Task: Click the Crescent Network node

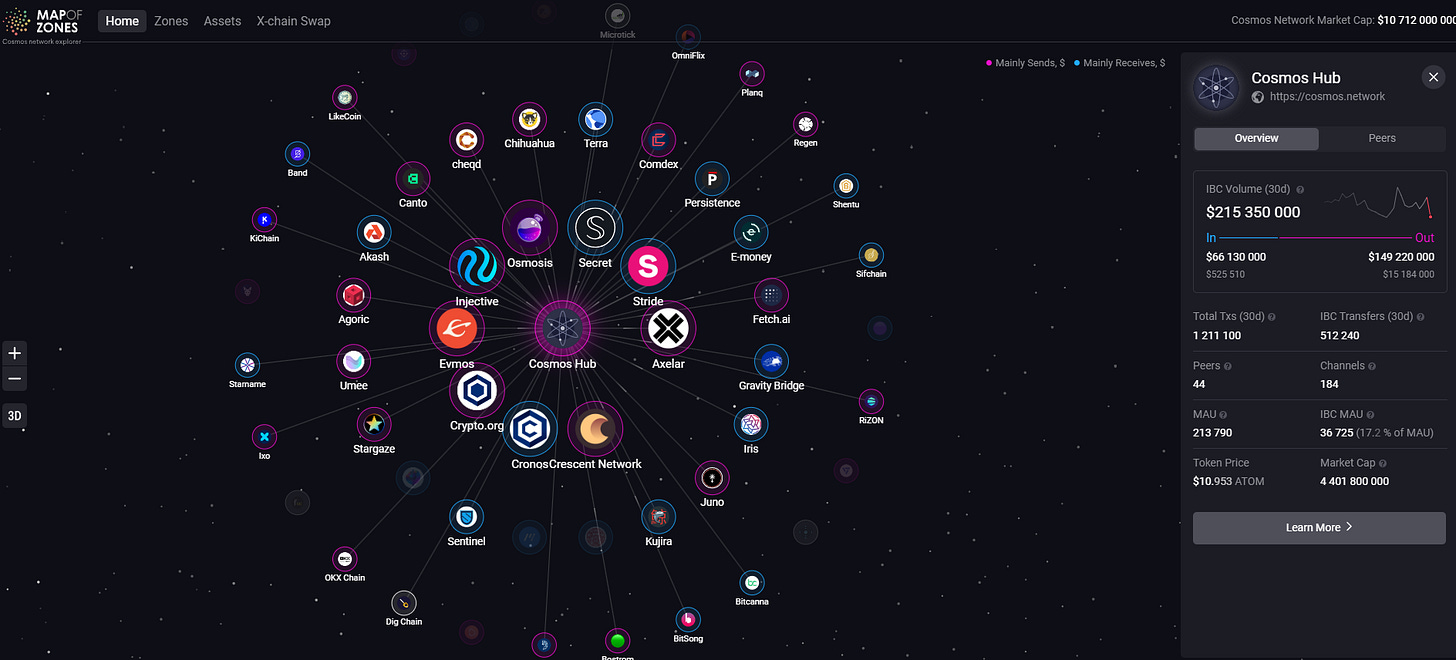Action: 595,429
